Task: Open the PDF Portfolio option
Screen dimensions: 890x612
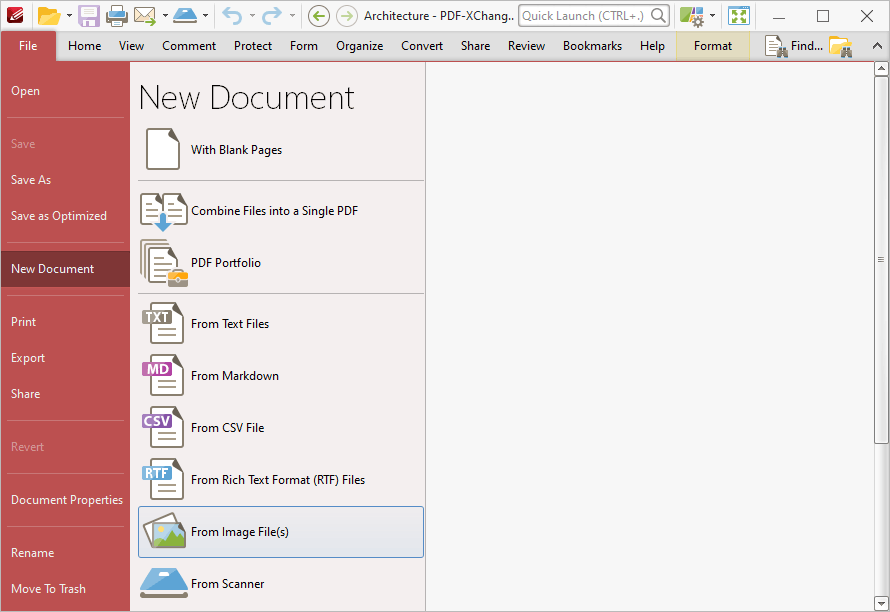Action: 226,263
